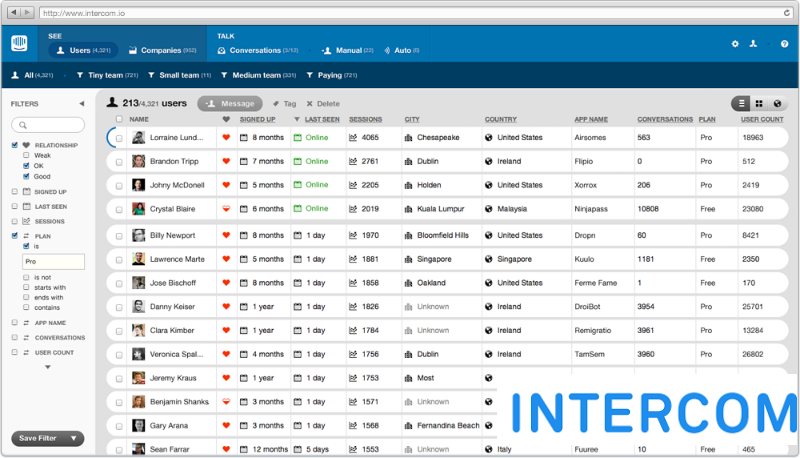Viewport: 800px width, 458px height.
Task: Click the Intercom logo icon
Action: click(21, 44)
